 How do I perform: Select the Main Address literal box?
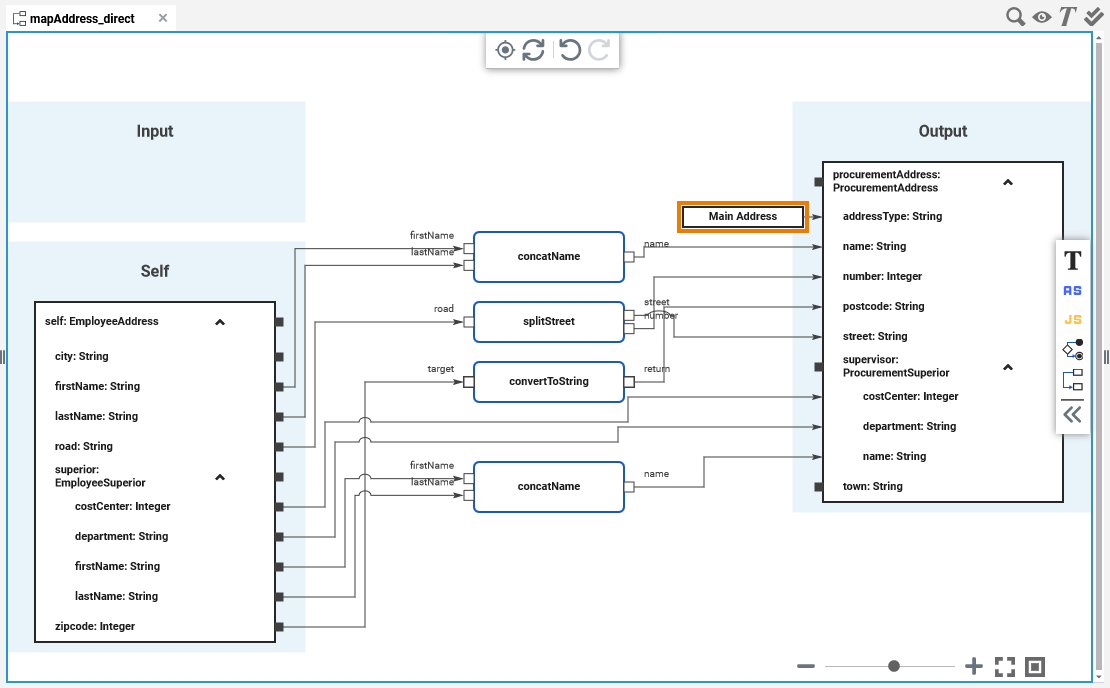click(x=743, y=217)
